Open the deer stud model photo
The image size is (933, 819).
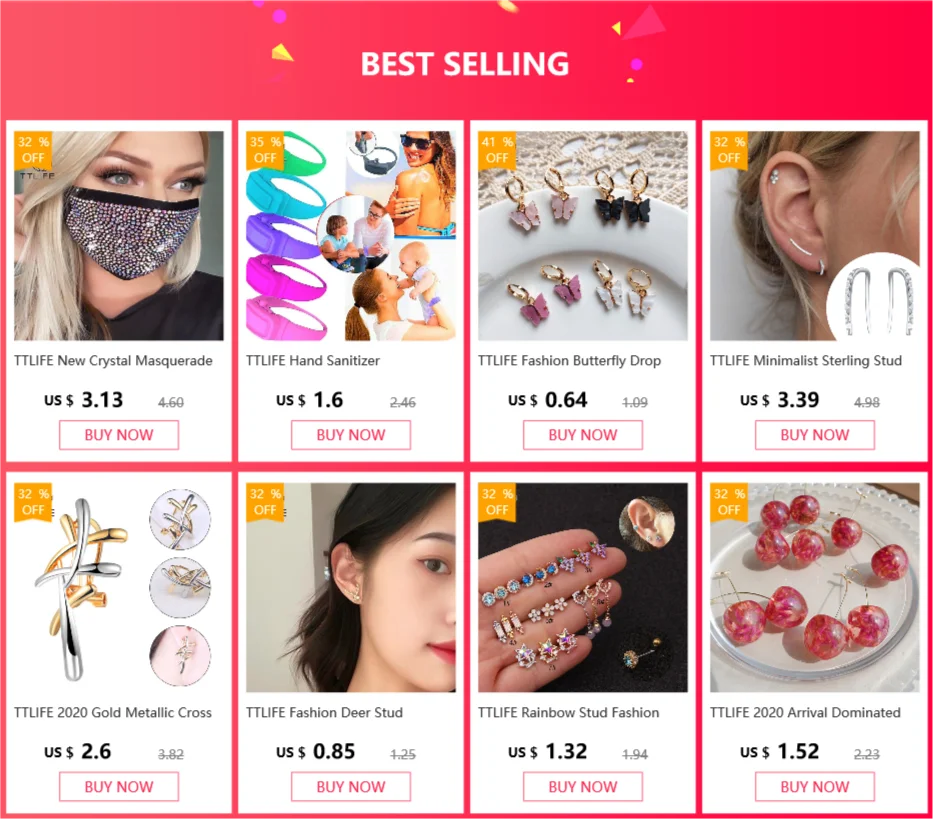pos(351,587)
